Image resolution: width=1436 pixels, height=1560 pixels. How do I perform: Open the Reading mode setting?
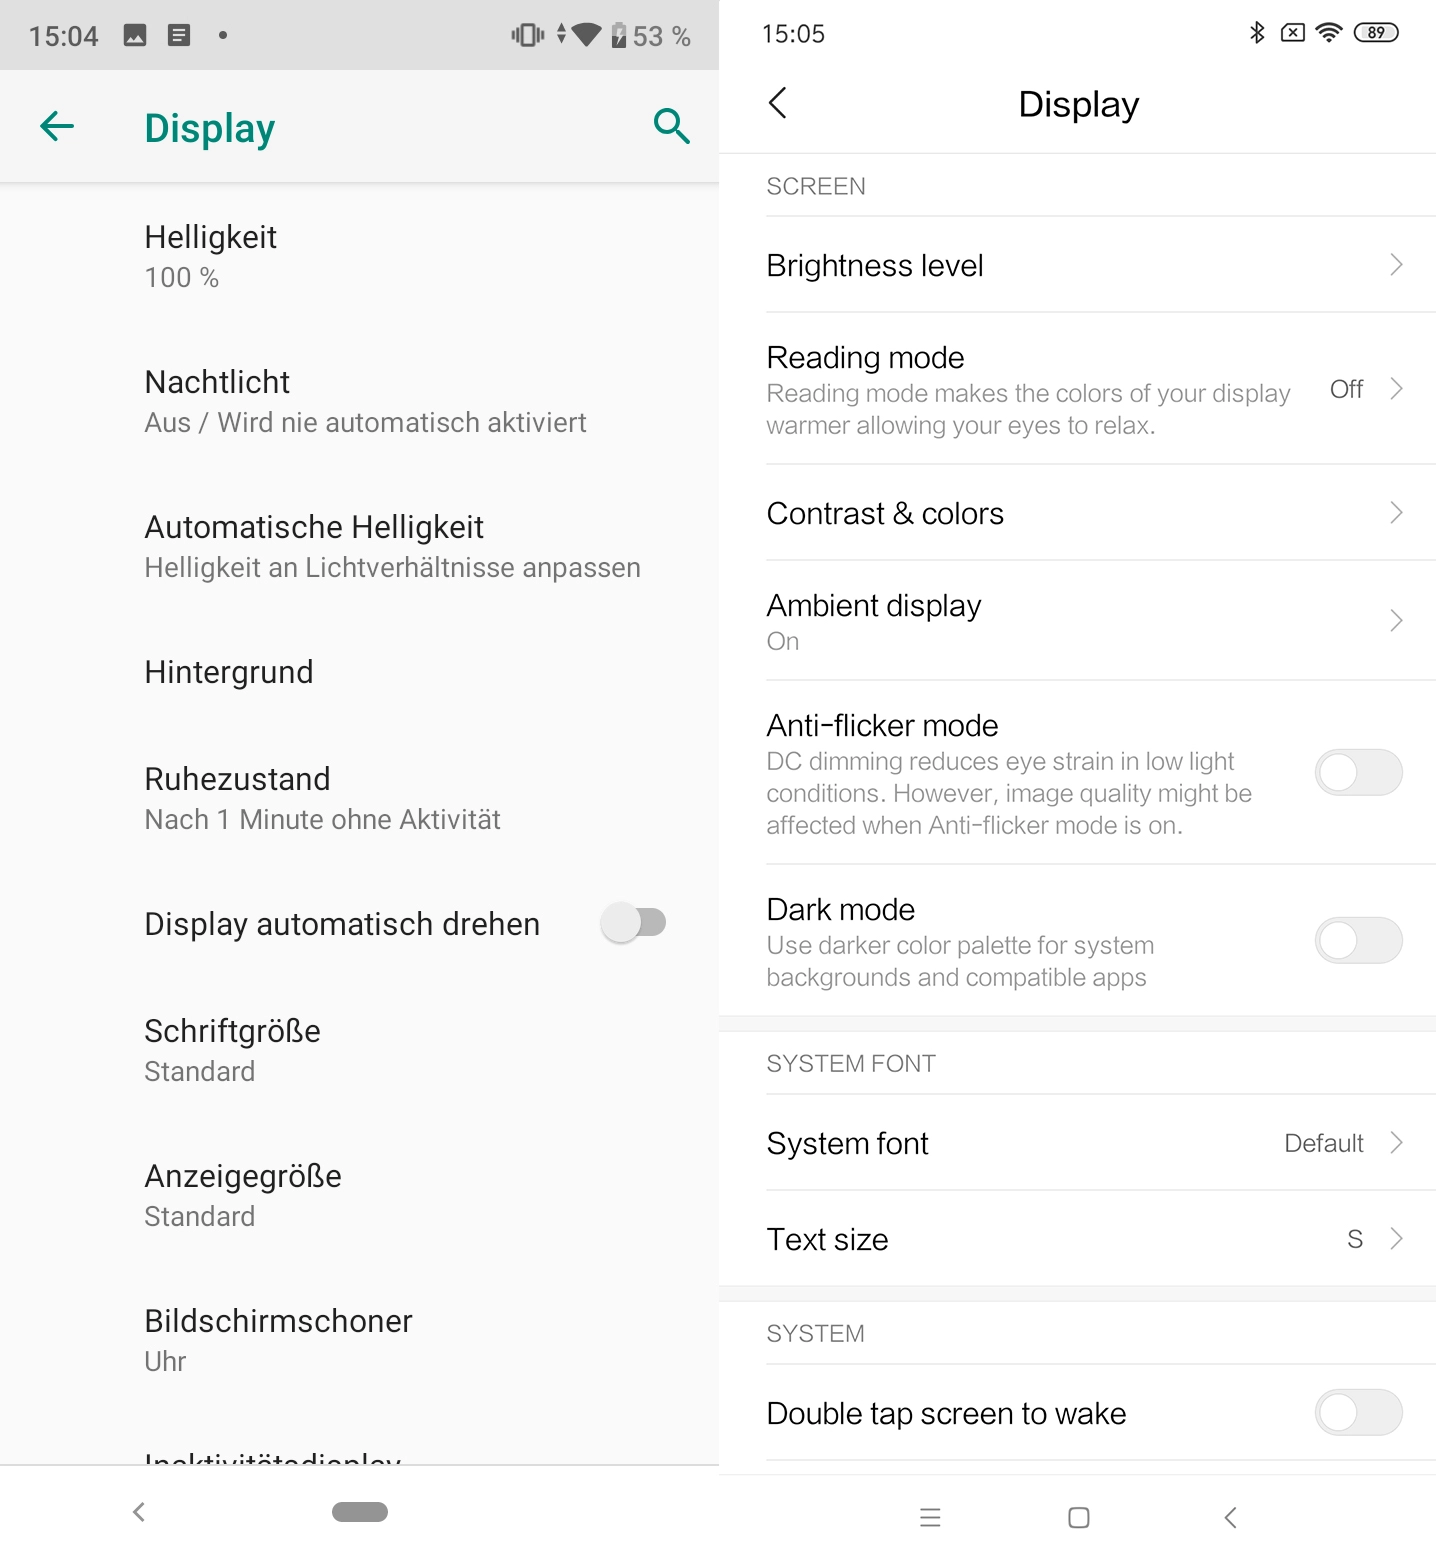coord(1077,388)
